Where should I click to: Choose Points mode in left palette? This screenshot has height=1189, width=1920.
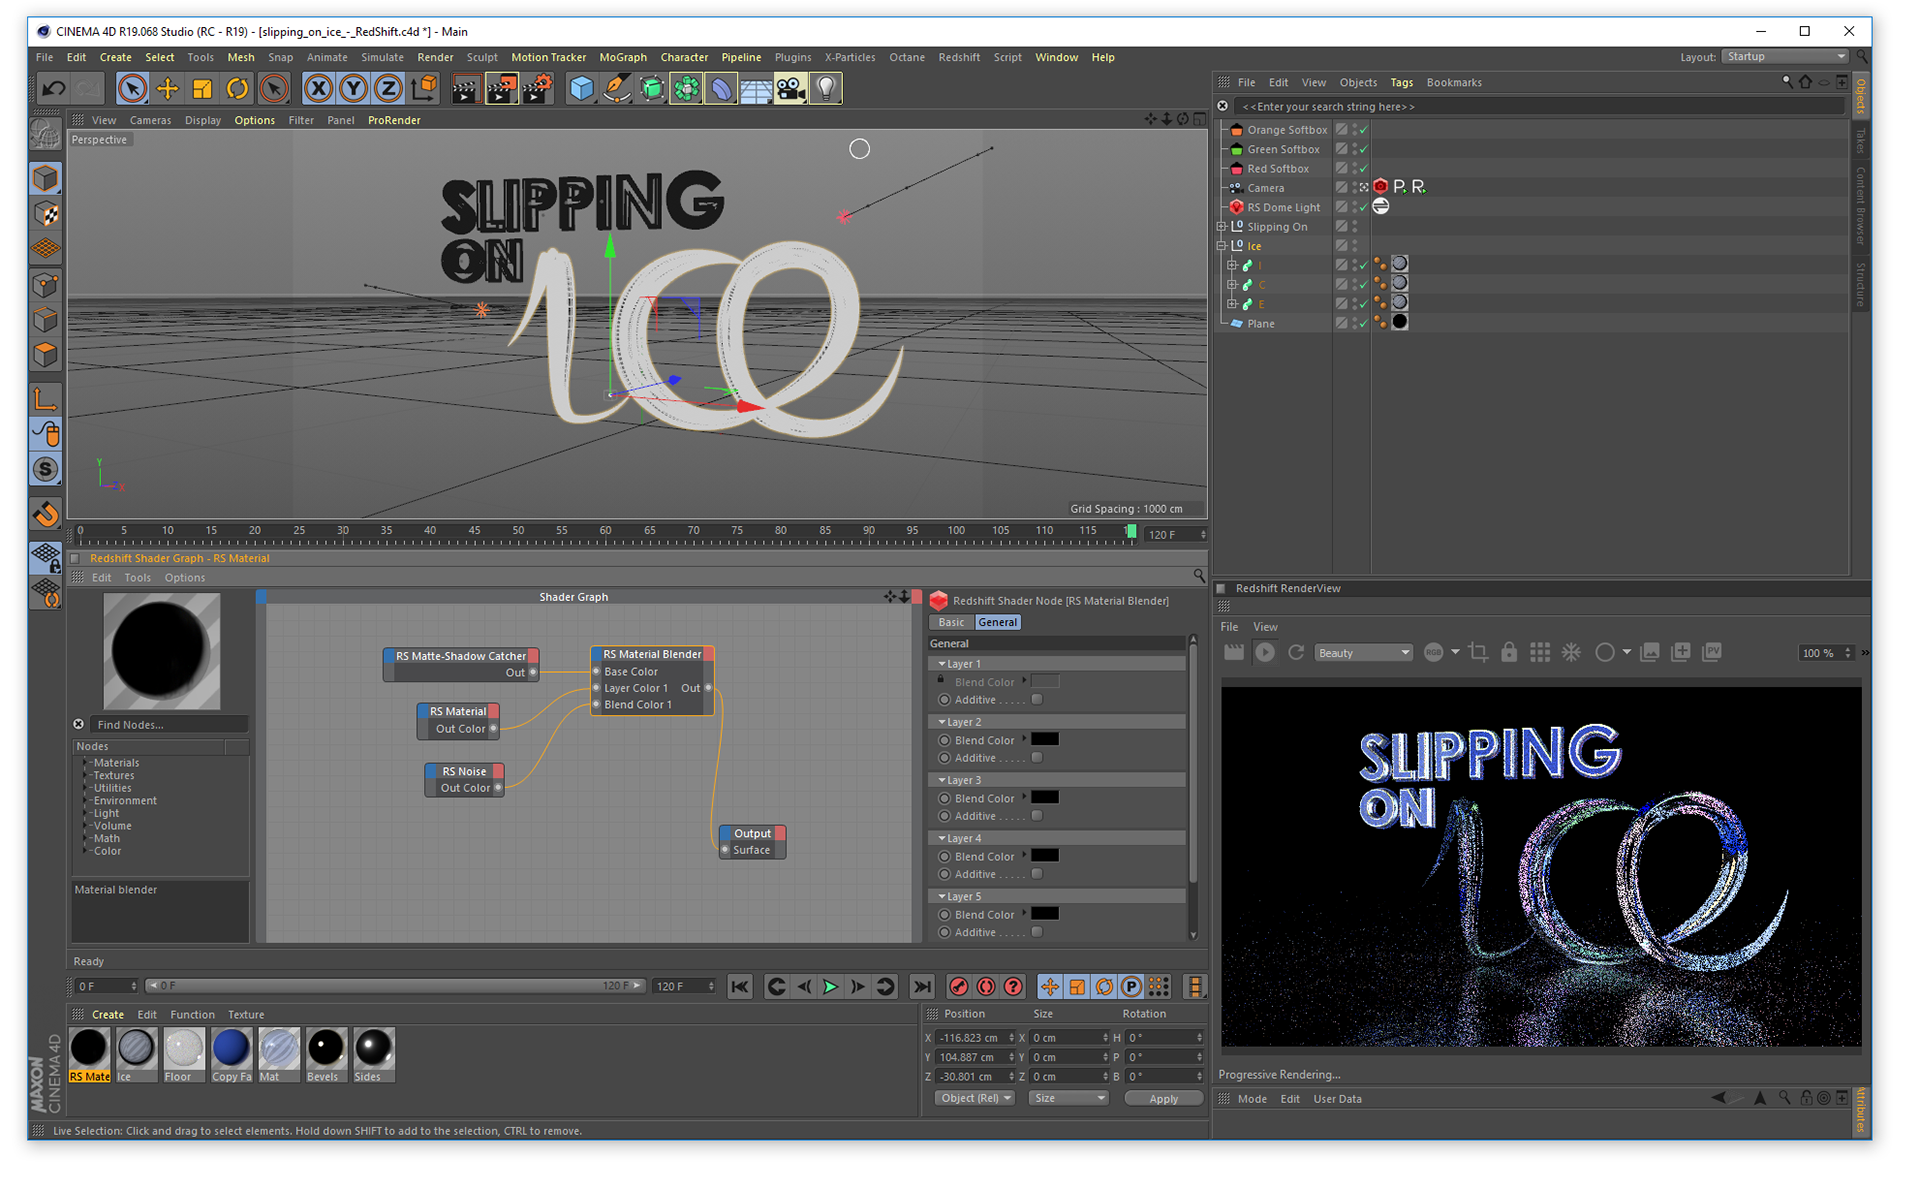45,284
